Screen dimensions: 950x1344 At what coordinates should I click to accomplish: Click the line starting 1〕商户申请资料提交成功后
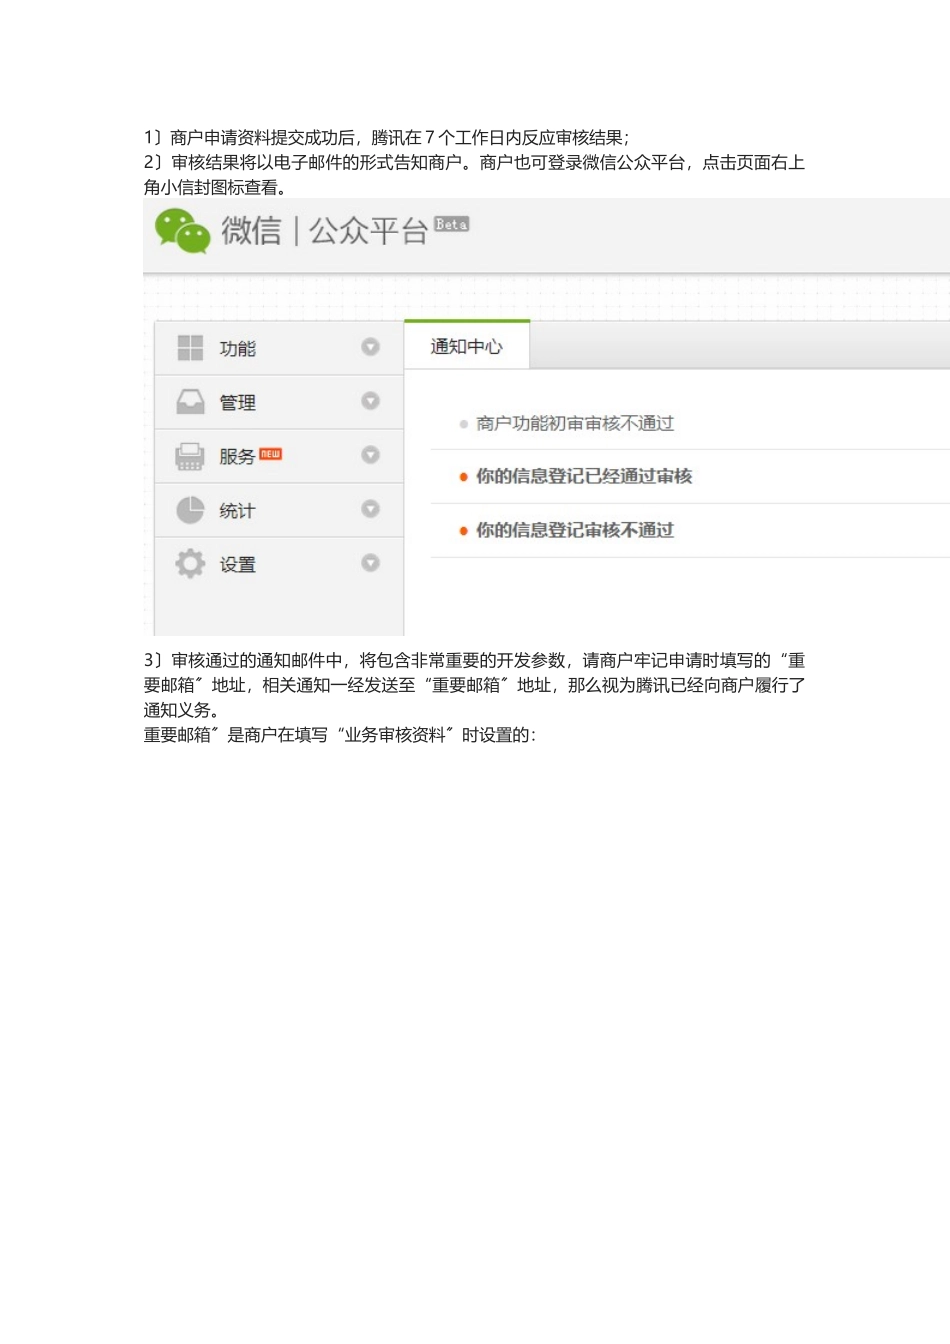tap(387, 138)
